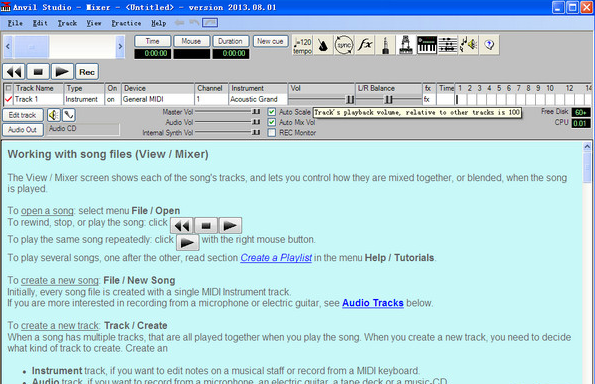
Task: Click the Track 1 name cell
Action: [x=38, y=99]
